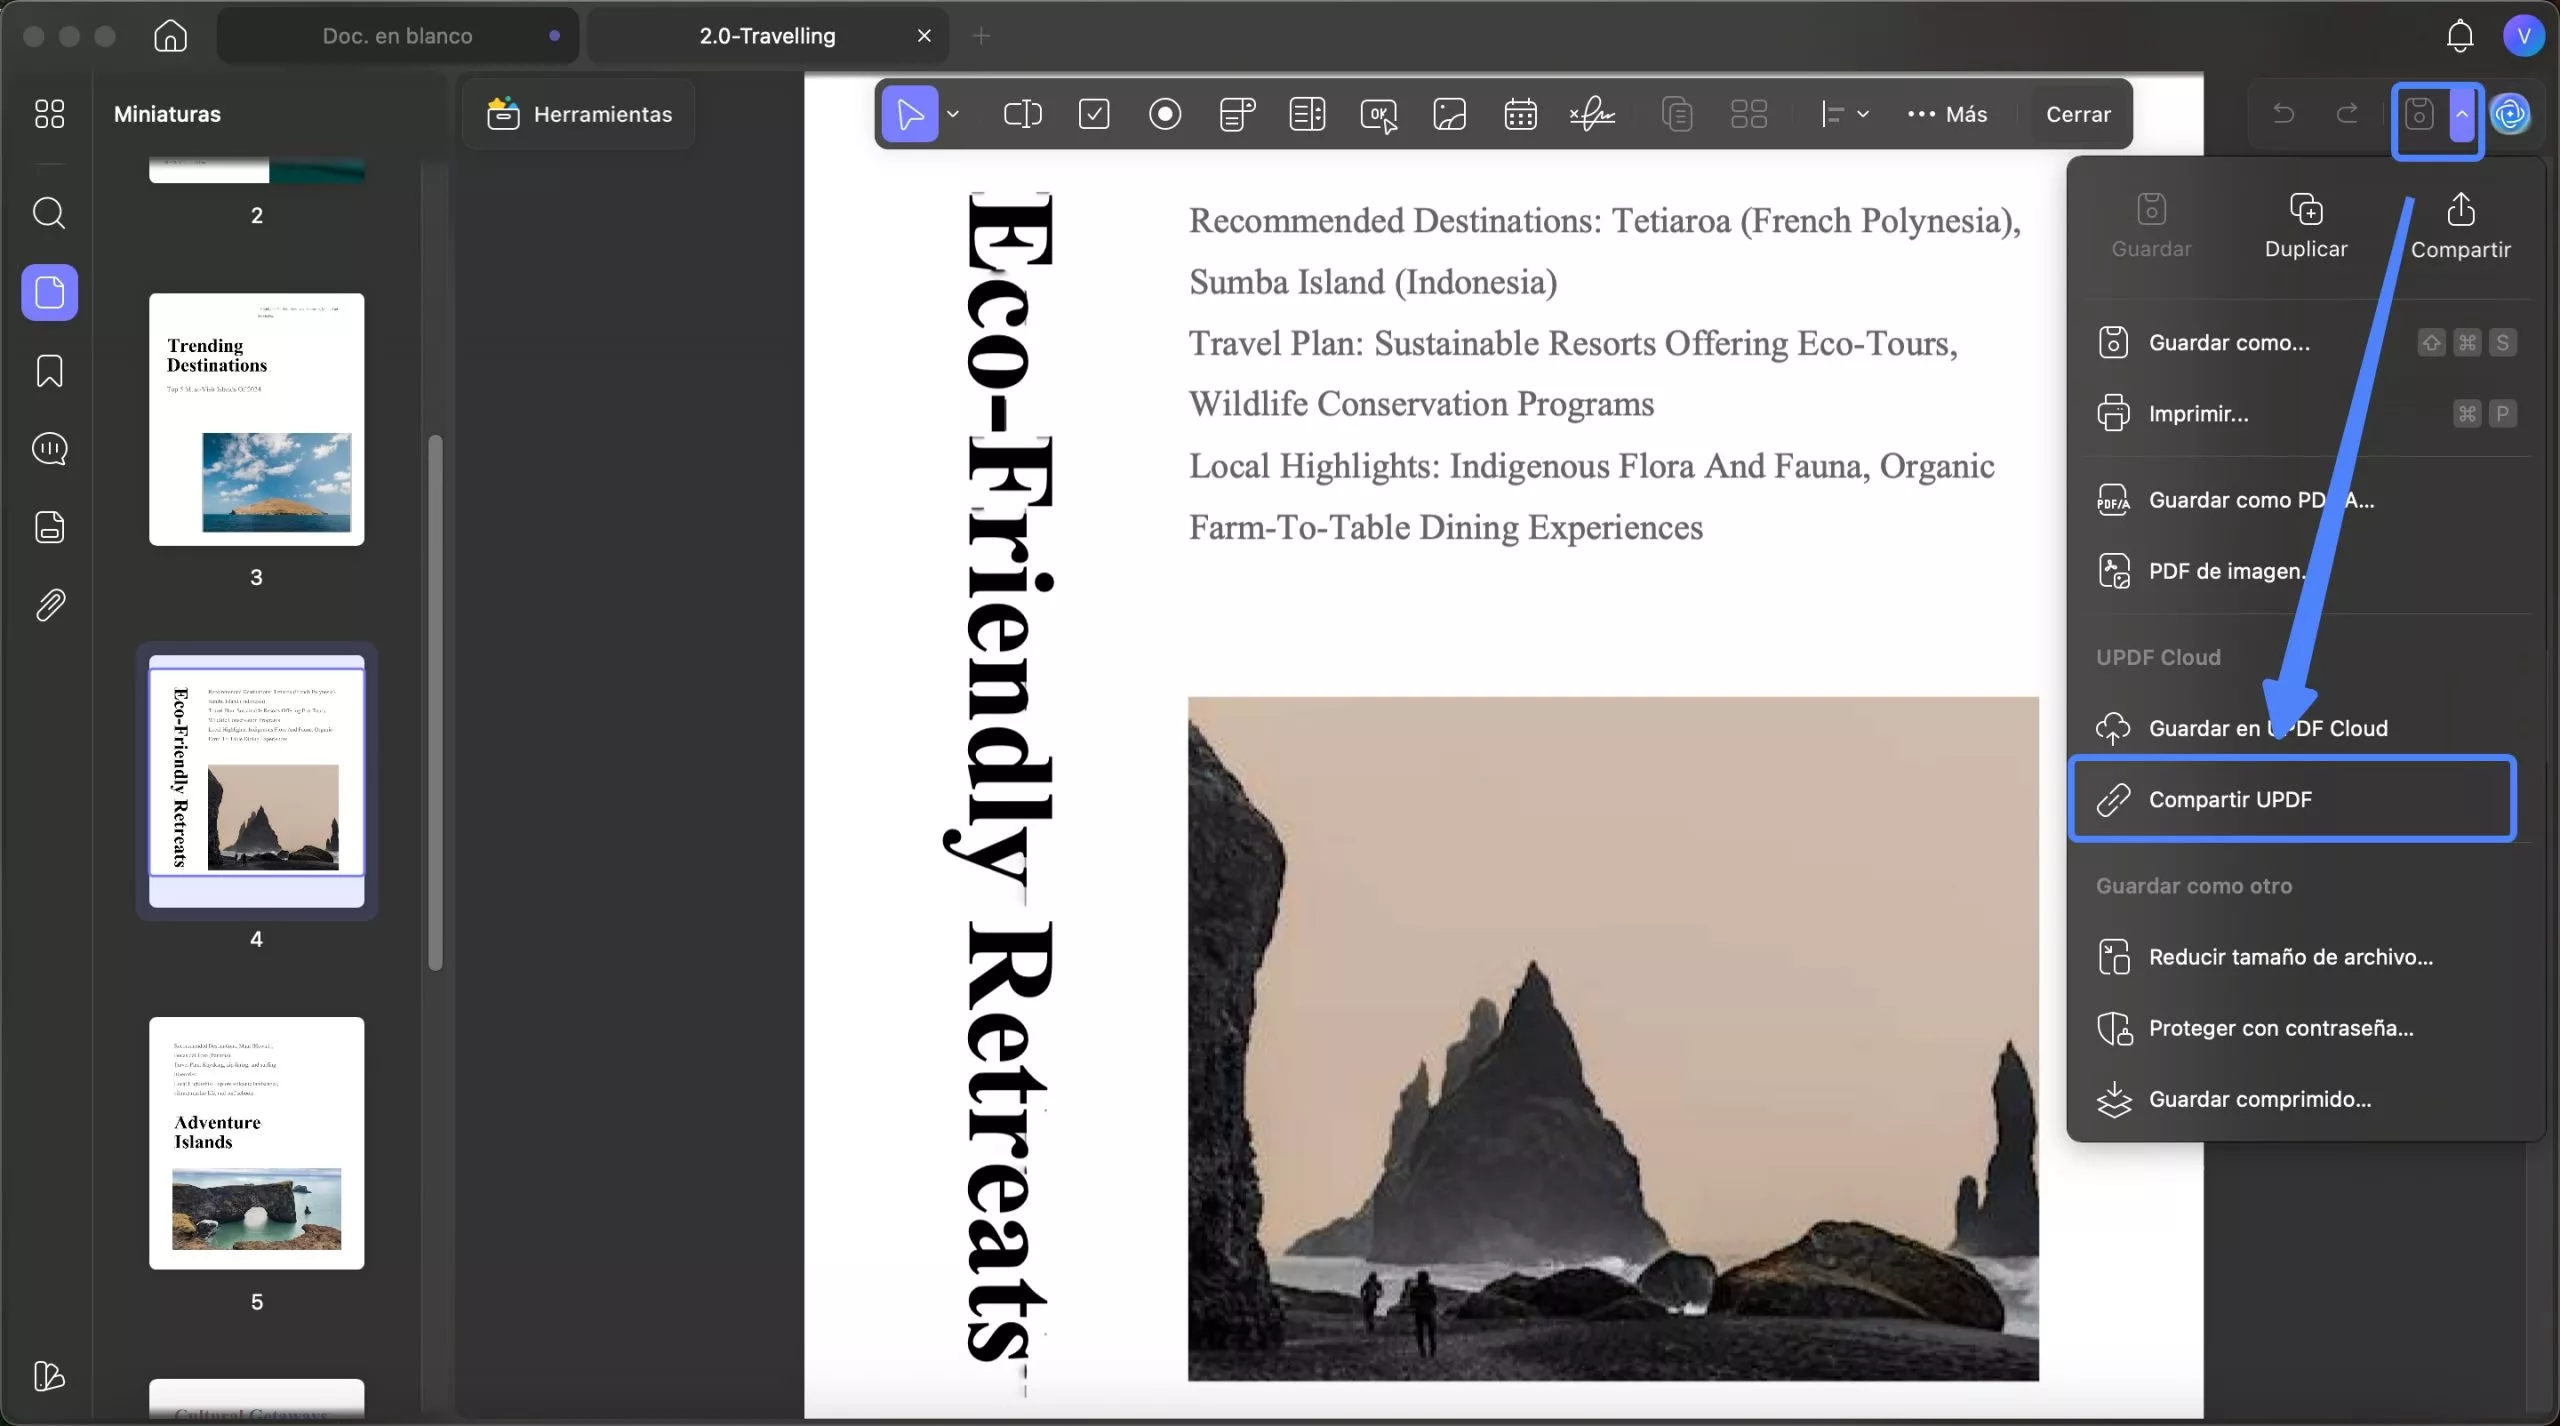Switch to the Doc. en blanco tab

[398, 36]
